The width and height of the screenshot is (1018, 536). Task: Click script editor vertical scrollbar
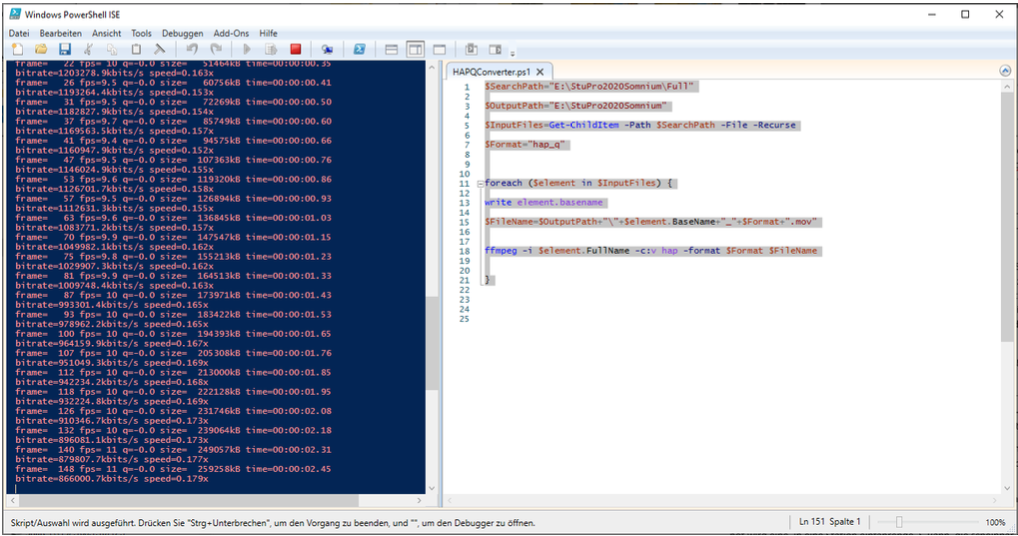click(1007, 217)
